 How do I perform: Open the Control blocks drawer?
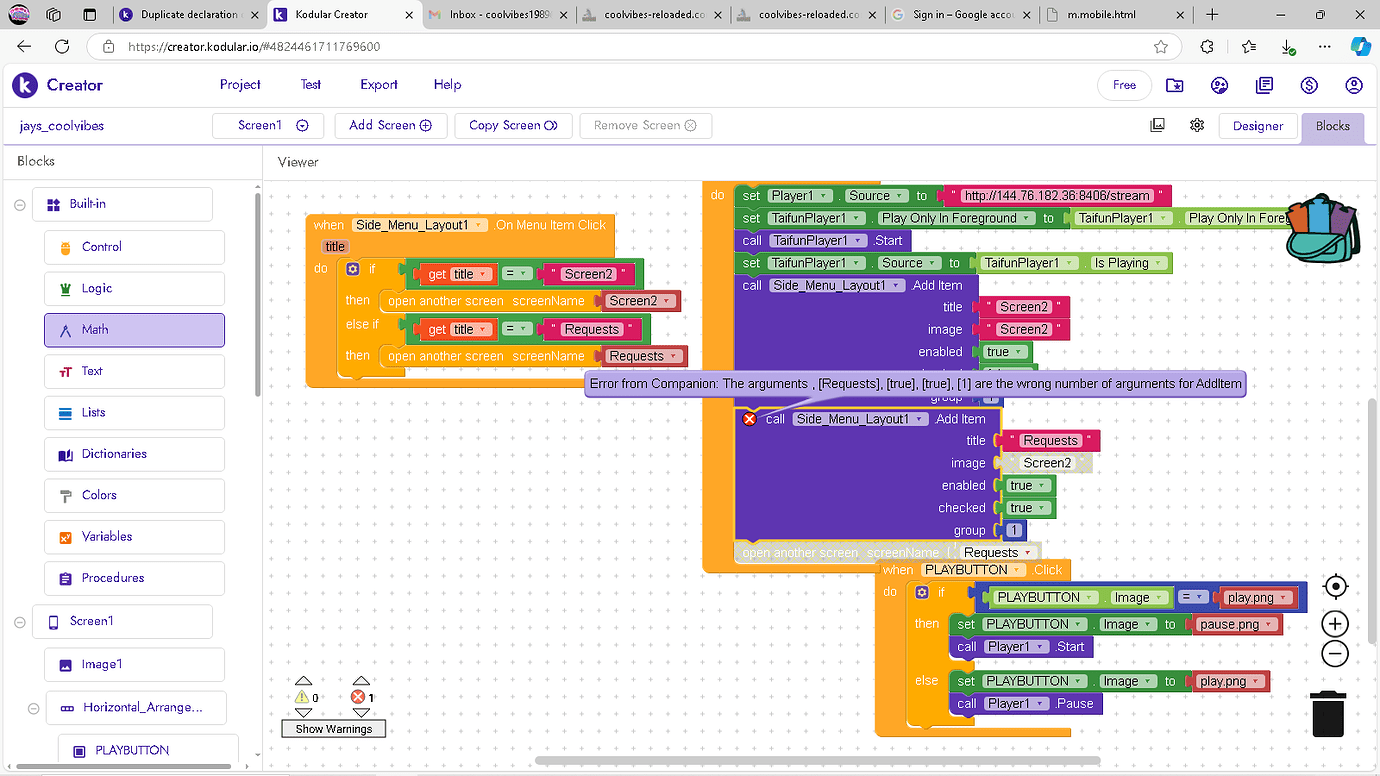click(x=134, y=246)
